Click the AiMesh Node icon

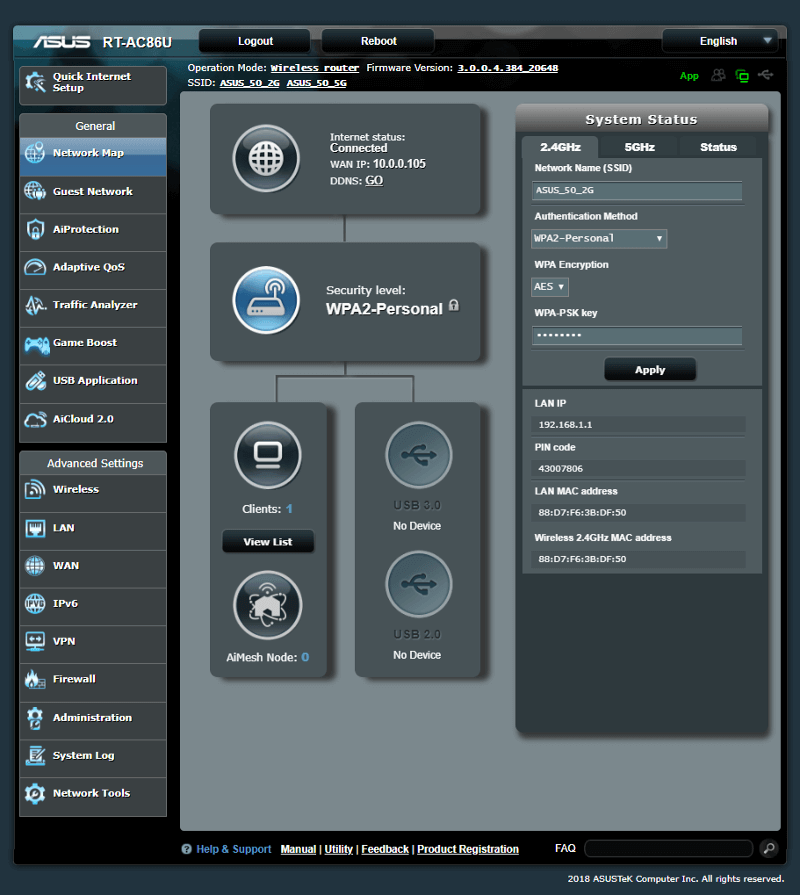click(268, 605)
